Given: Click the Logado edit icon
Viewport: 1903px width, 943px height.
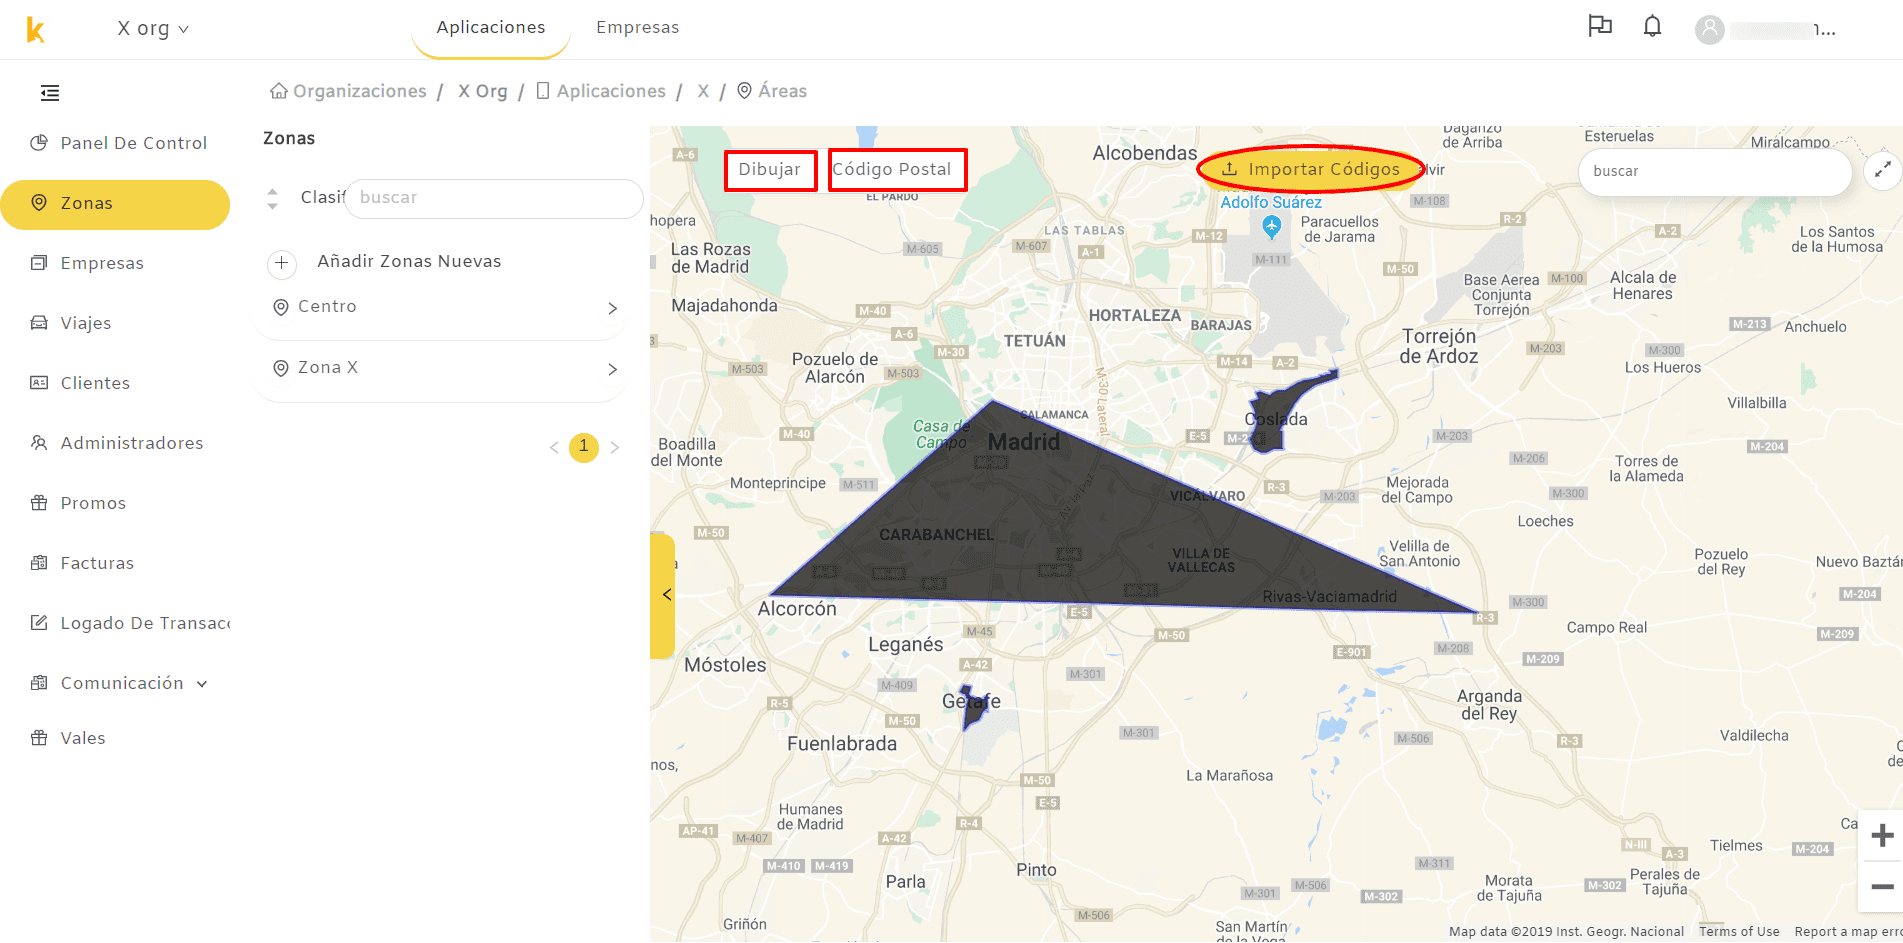Looking at the screenshot, I should point(39,622).
